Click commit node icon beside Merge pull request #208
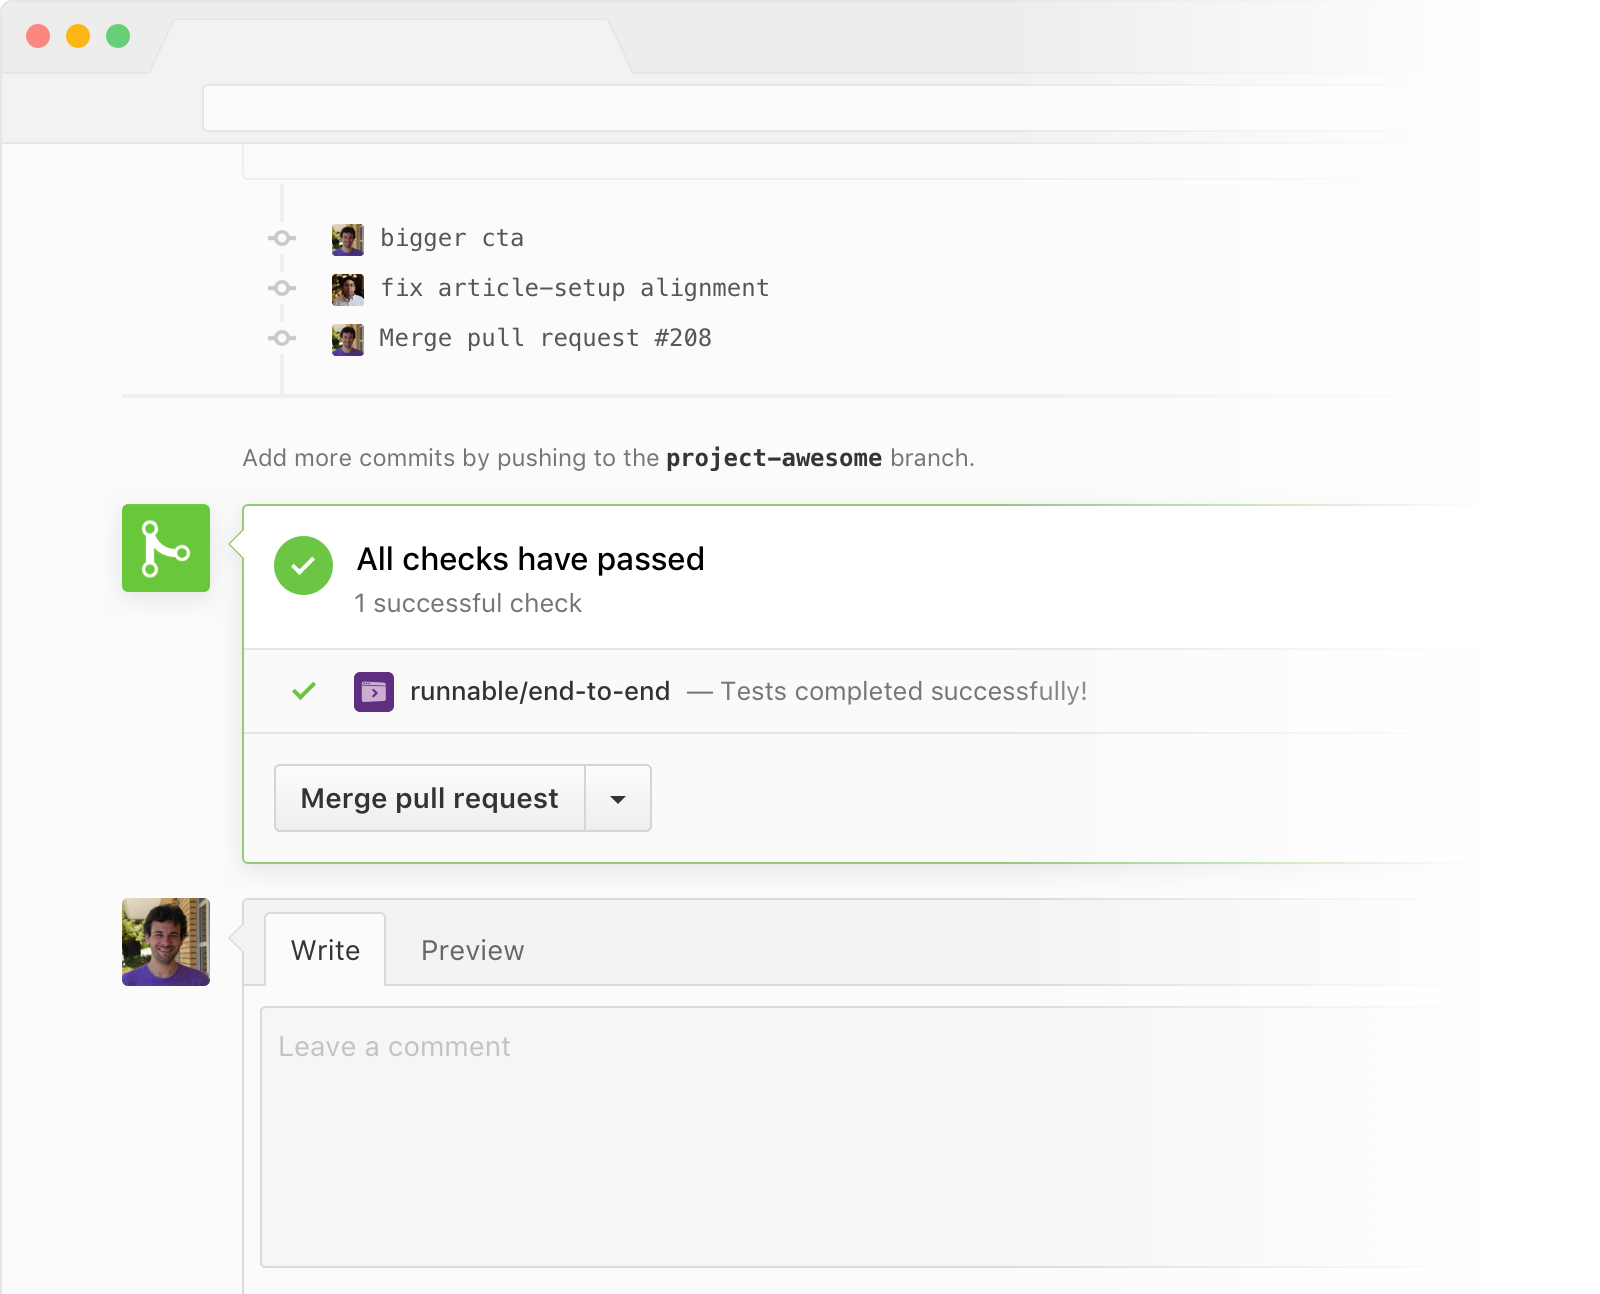 click(x=282, y=338)
